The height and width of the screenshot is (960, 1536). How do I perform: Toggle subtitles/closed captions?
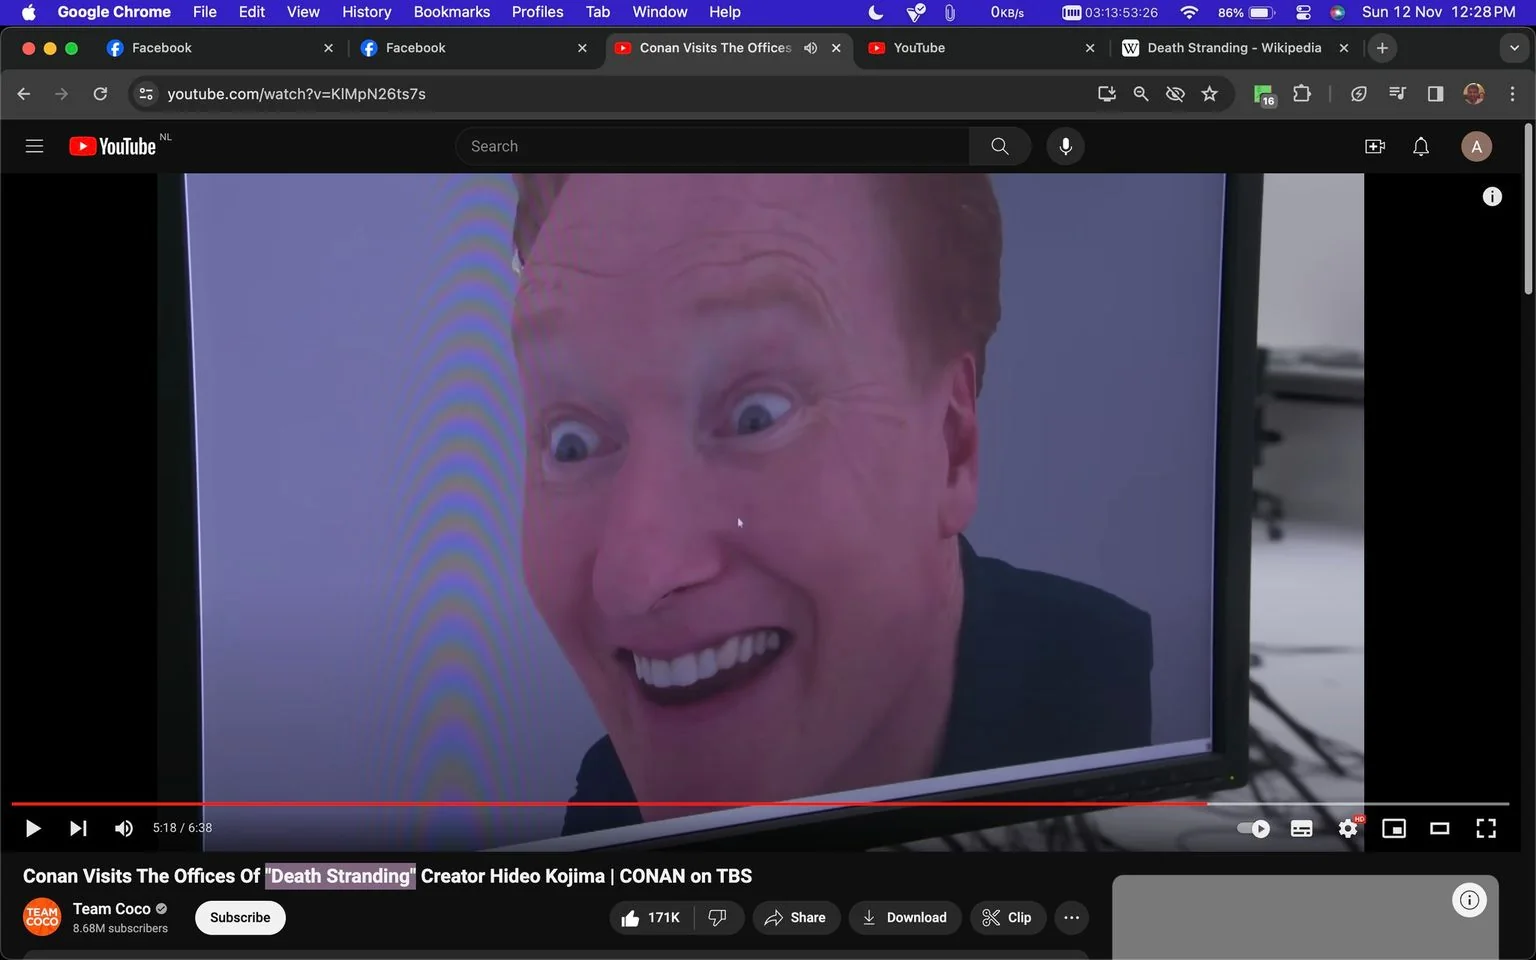point(1301,828)
